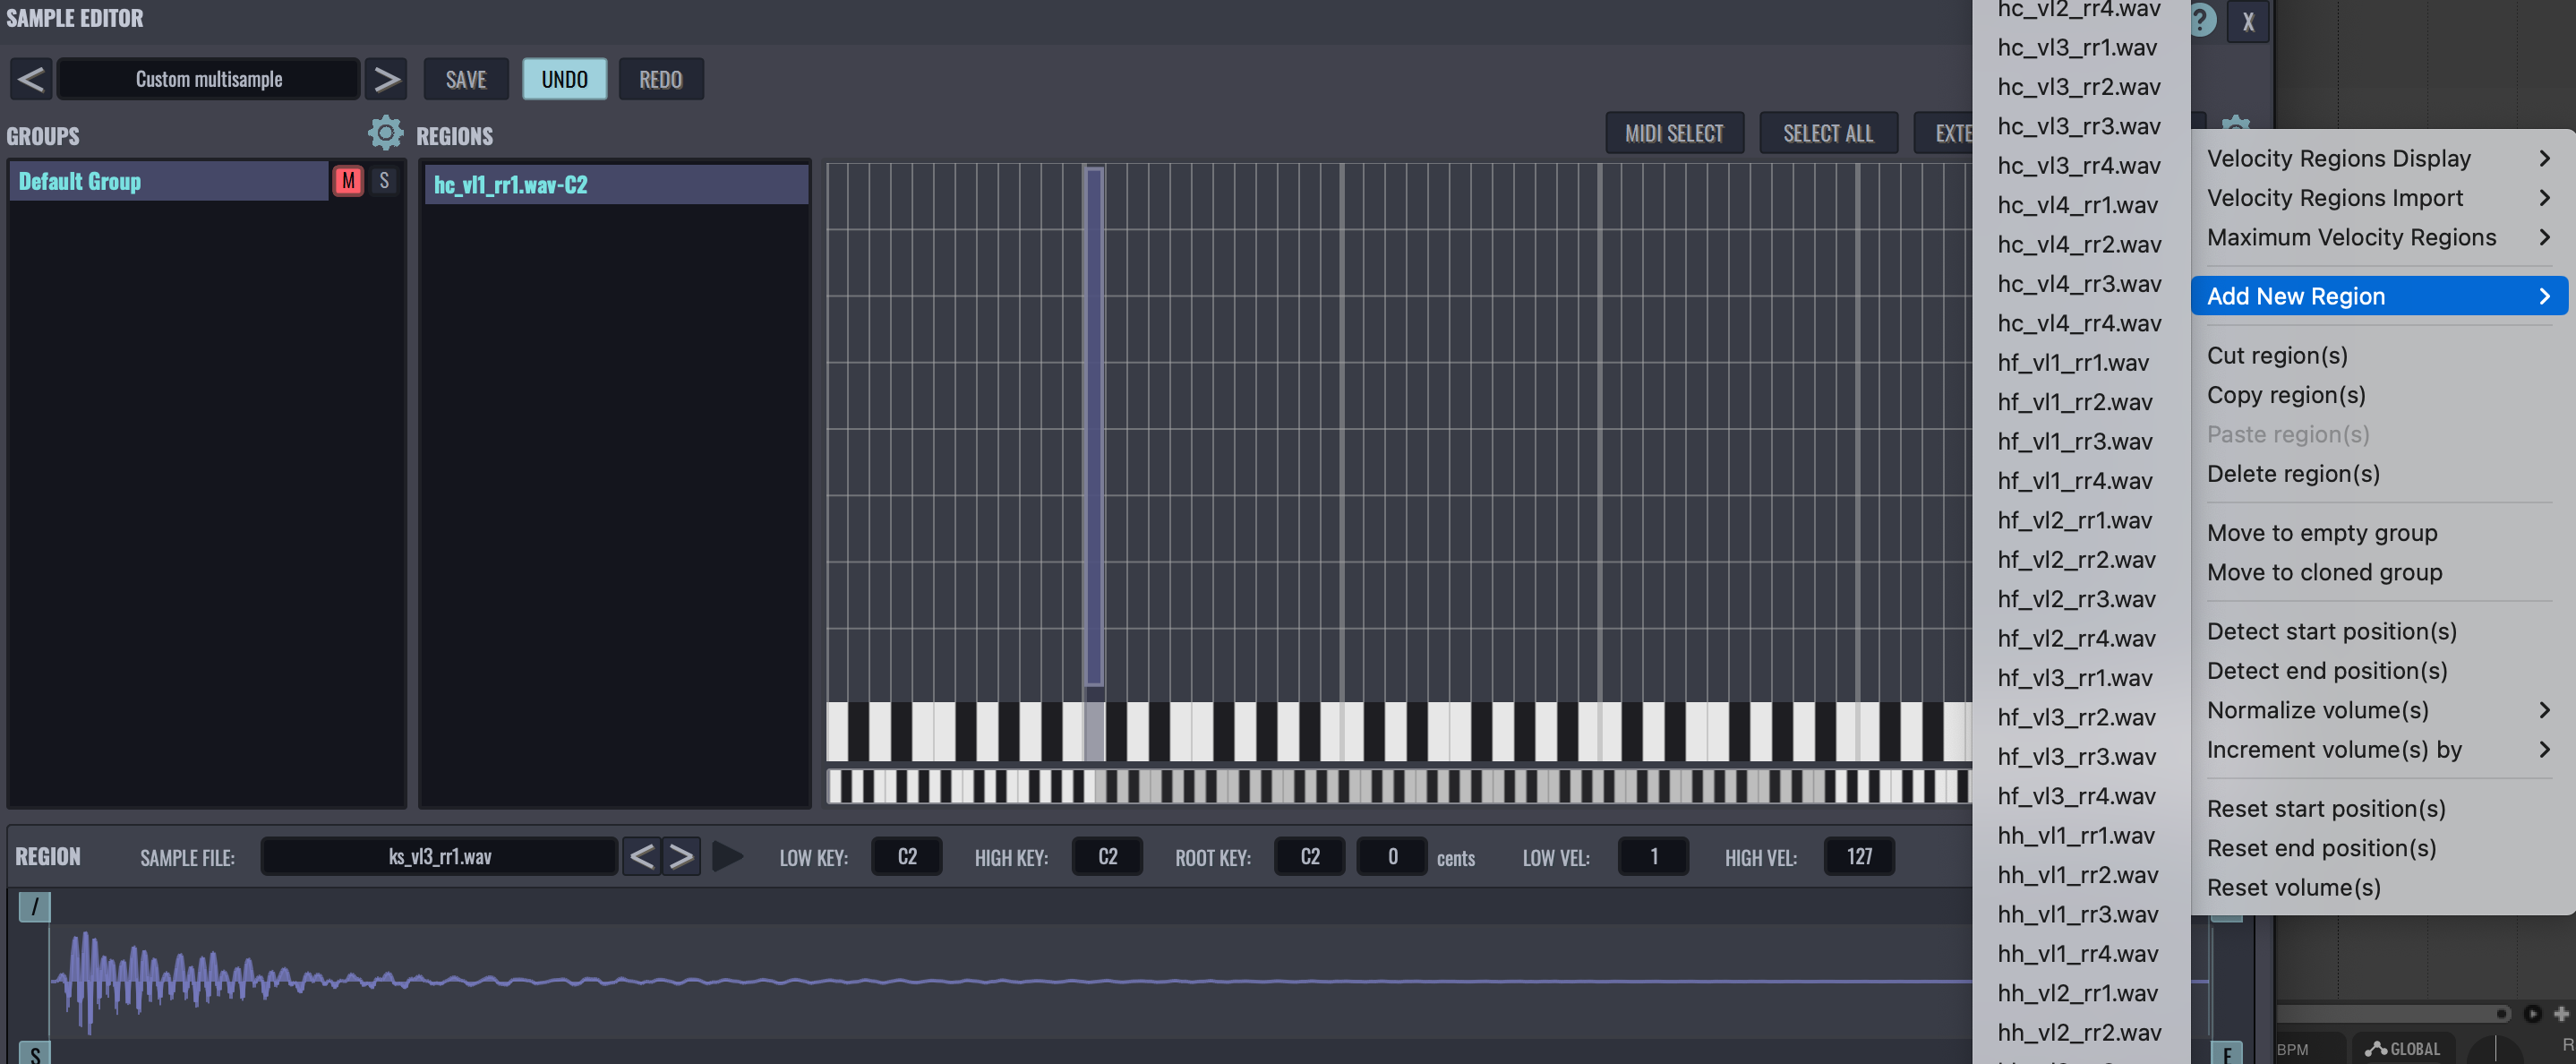Mute the Default Group
2576x1064 pixels.
(x=347, y=181)
